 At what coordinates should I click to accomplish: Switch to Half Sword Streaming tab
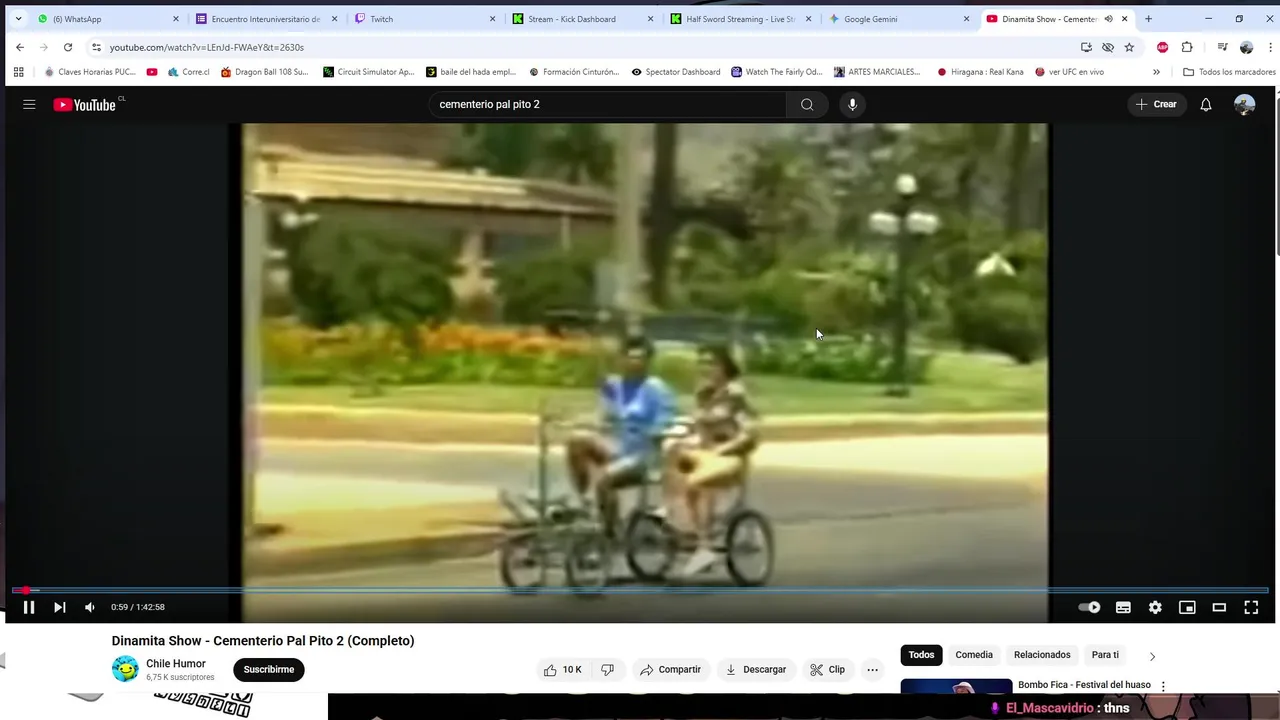point(741,19)
